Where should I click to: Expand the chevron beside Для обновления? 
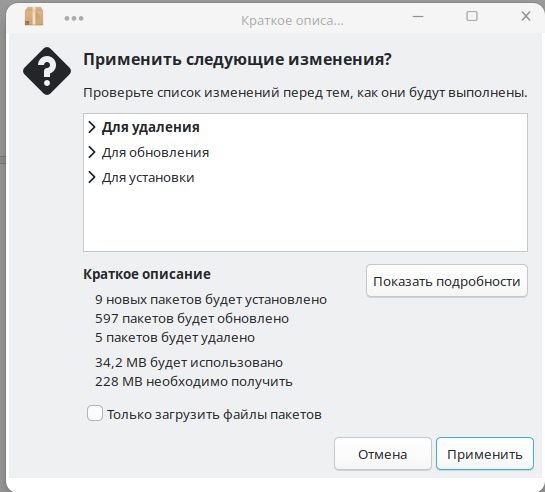(92, 152)
